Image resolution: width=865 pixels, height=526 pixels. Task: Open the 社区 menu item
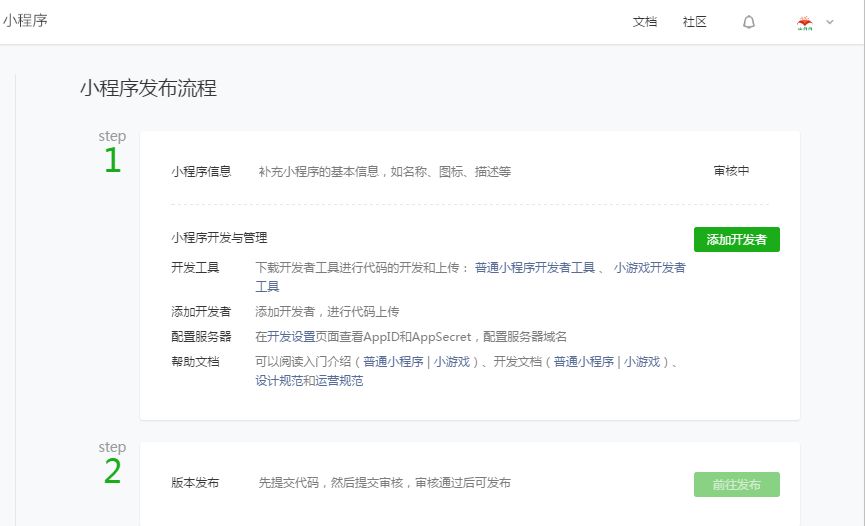(x=694, y=22)
